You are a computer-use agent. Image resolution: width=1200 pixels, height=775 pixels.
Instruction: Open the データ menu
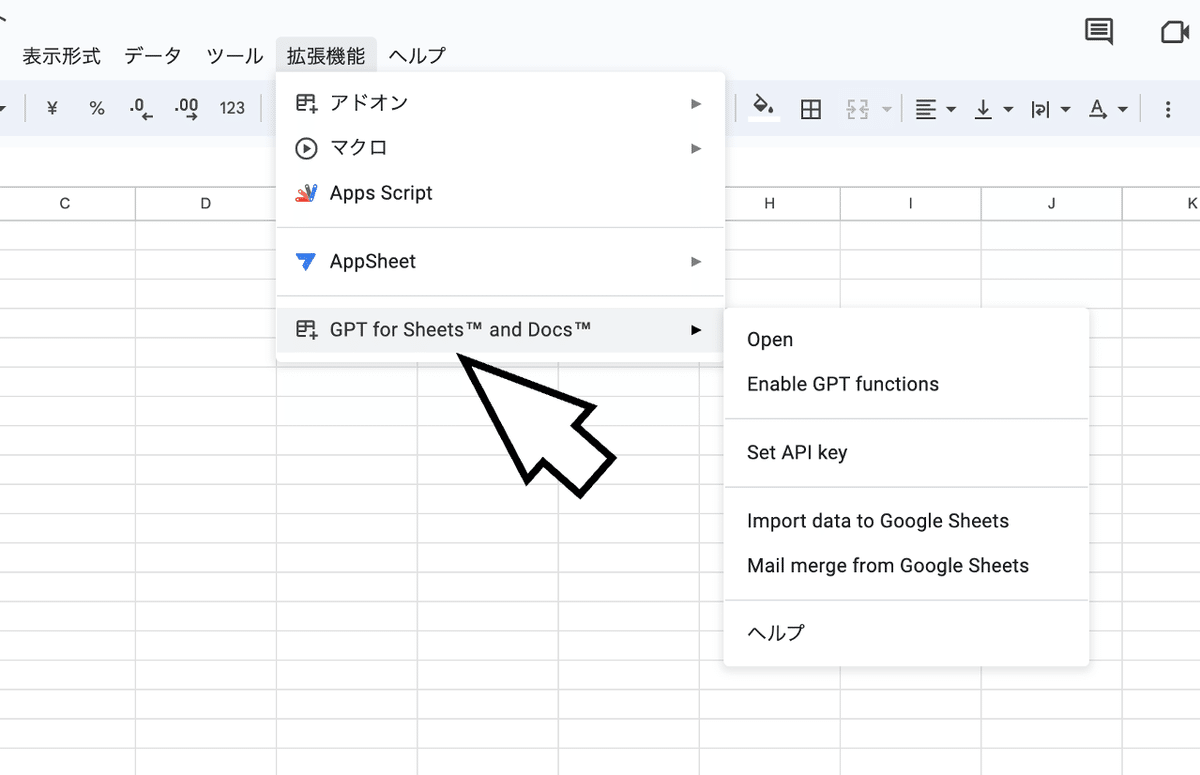(153, 56)
